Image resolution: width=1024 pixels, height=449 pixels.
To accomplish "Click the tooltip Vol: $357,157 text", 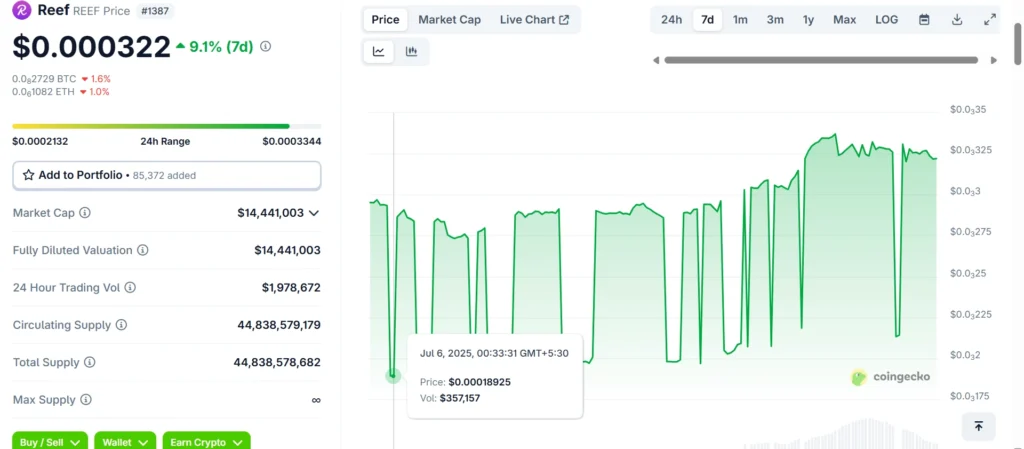I will point(450,397).
